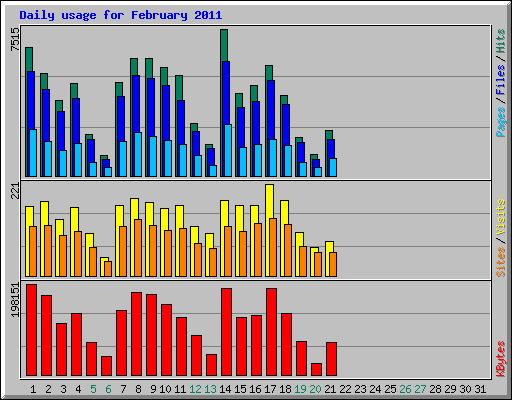Click the red KBytes bar for day 13
512x400 pixels.
coord(211,365)
